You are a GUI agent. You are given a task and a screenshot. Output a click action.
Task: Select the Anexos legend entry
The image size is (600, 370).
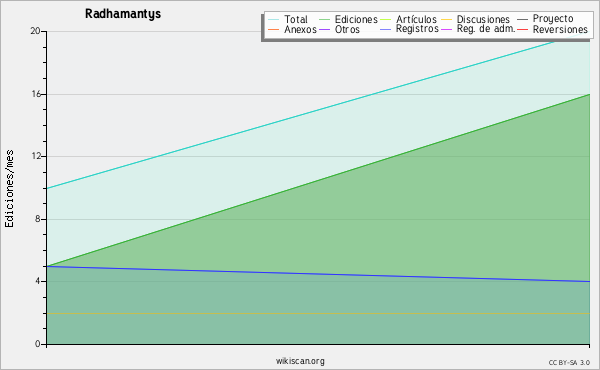pyautogui.click(x=300, y=29)
